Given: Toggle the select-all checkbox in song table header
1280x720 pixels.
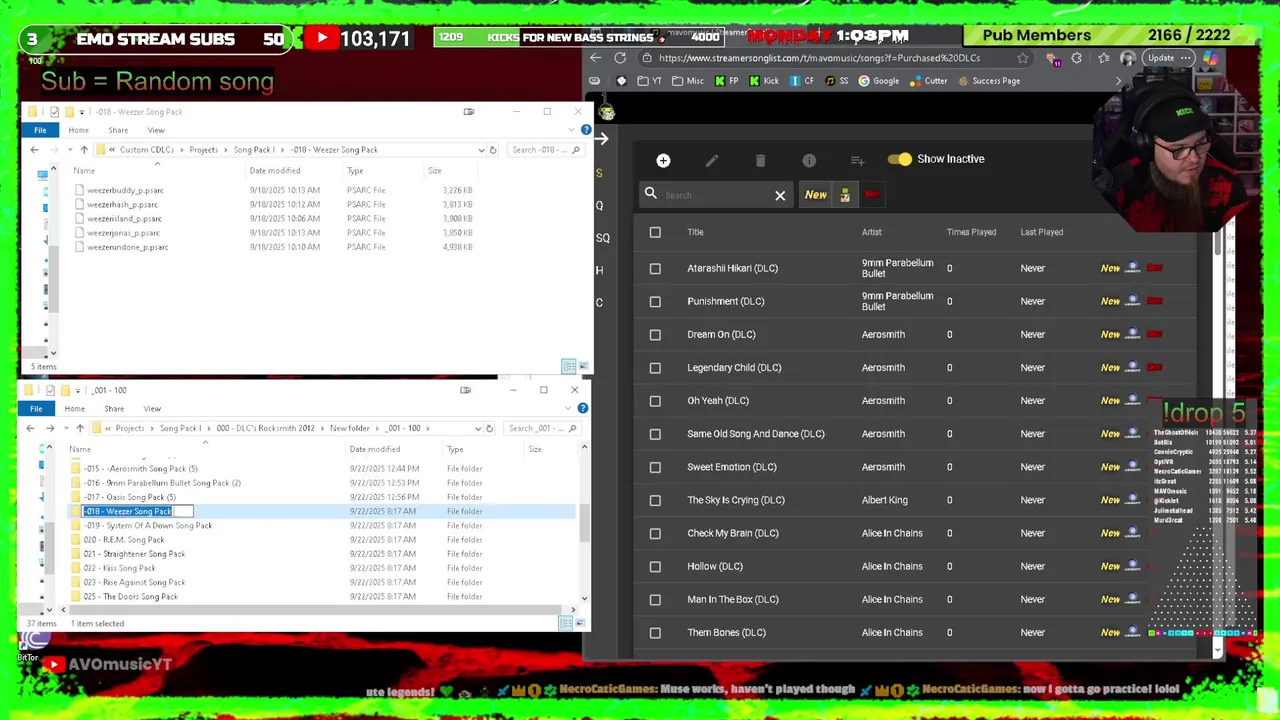Looking at the screenshot, I should point(655,232).
